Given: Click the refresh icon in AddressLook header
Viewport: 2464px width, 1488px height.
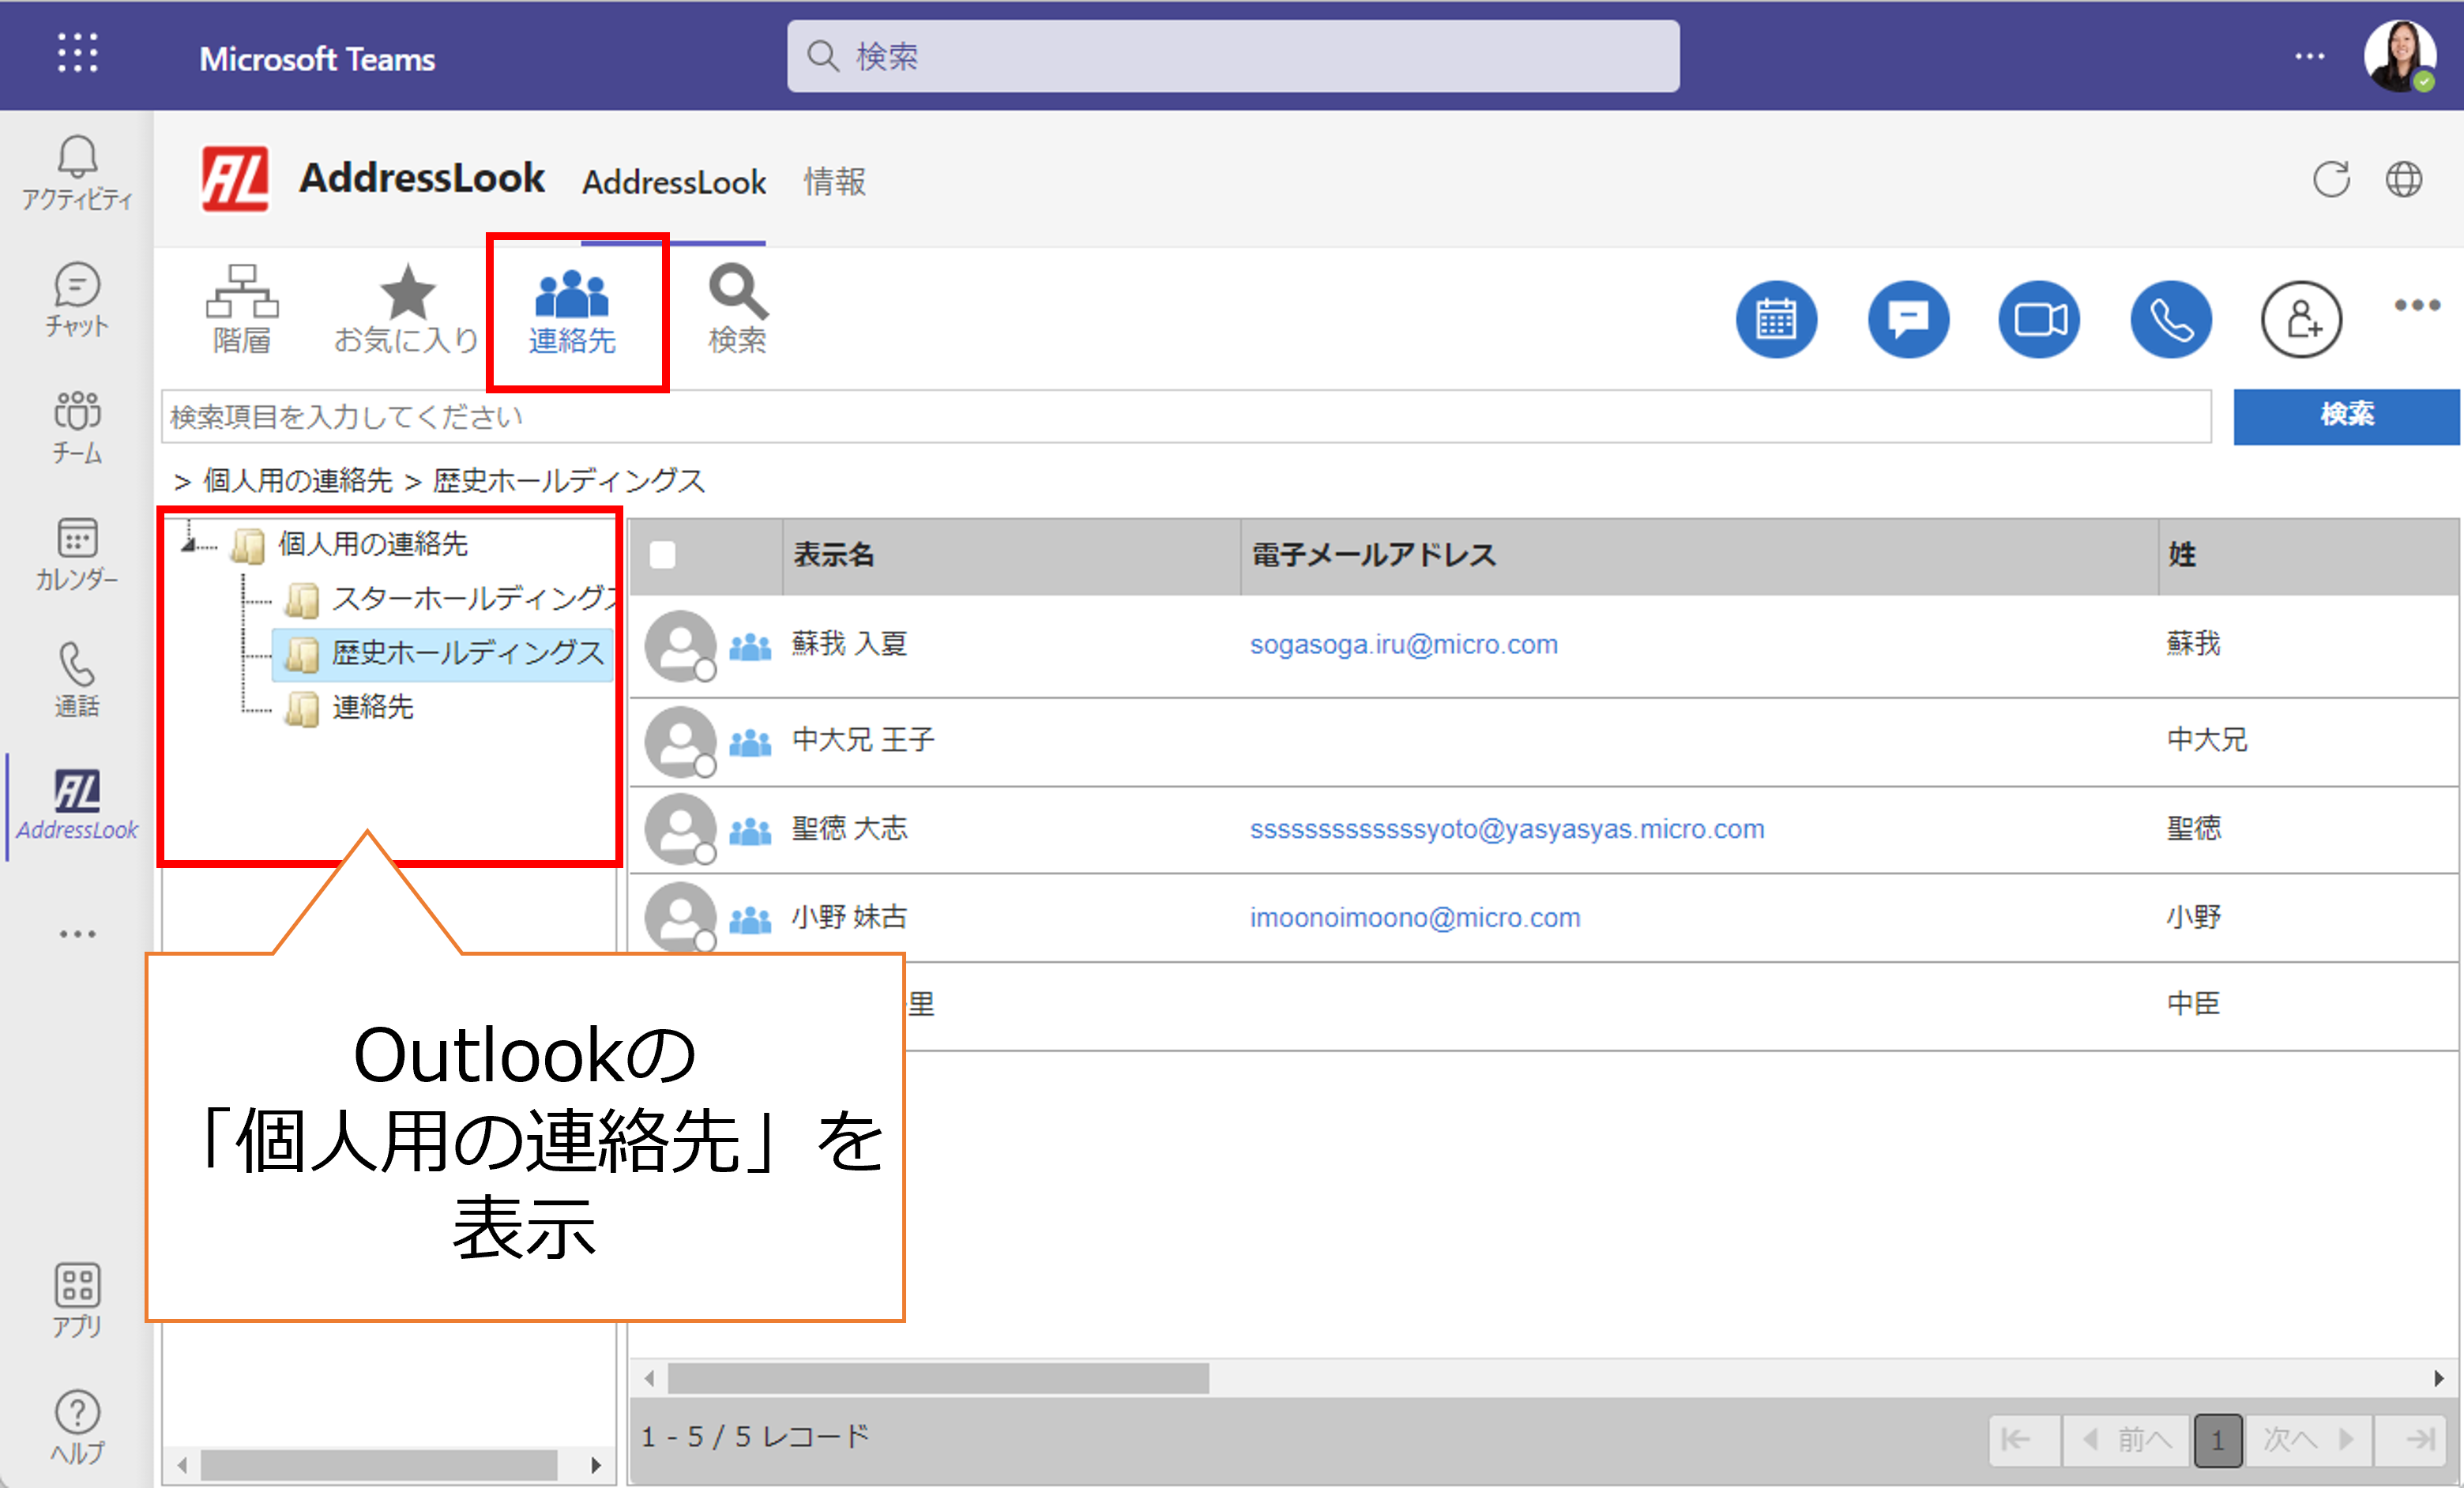Looking at the screenshot, I should [2331, 180].
